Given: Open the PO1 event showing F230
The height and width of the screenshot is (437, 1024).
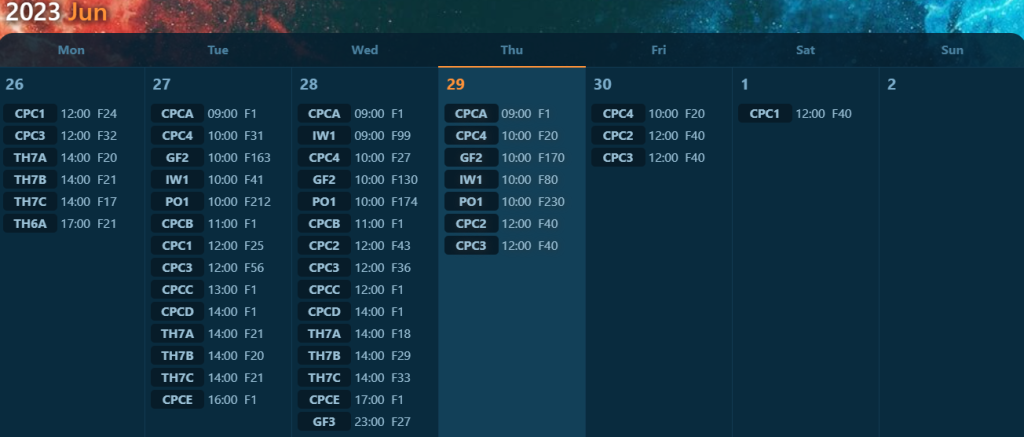Looking at the screenshot, I should click(x=471, y=202).
